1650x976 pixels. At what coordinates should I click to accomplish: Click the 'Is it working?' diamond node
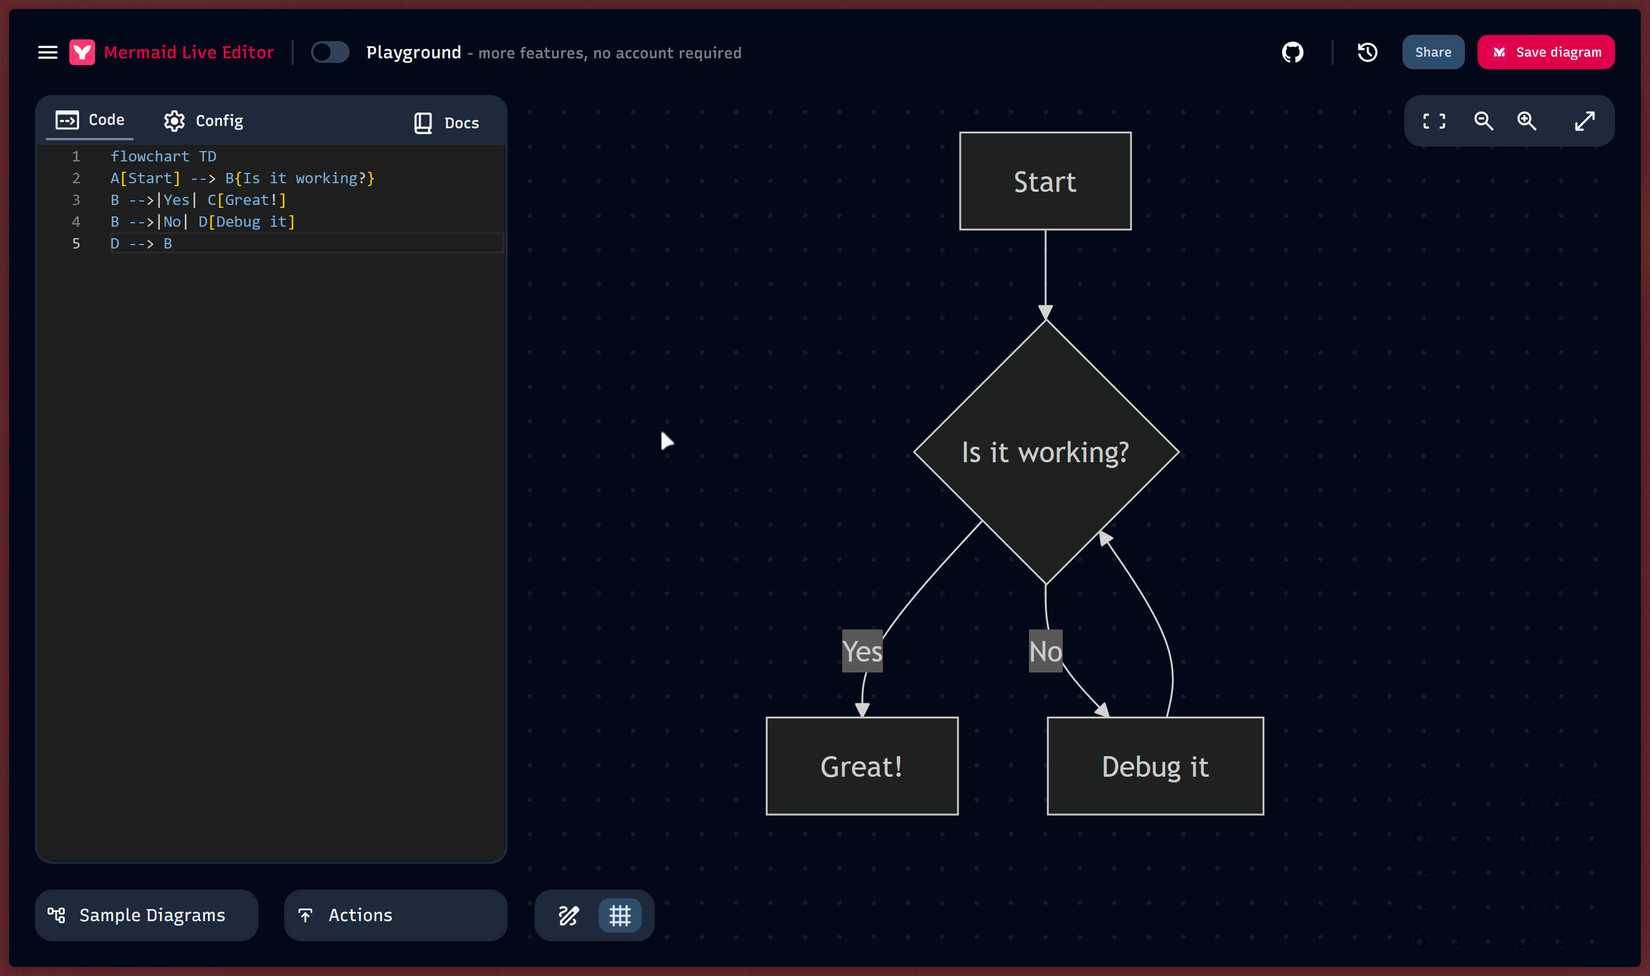[1045, 452]
